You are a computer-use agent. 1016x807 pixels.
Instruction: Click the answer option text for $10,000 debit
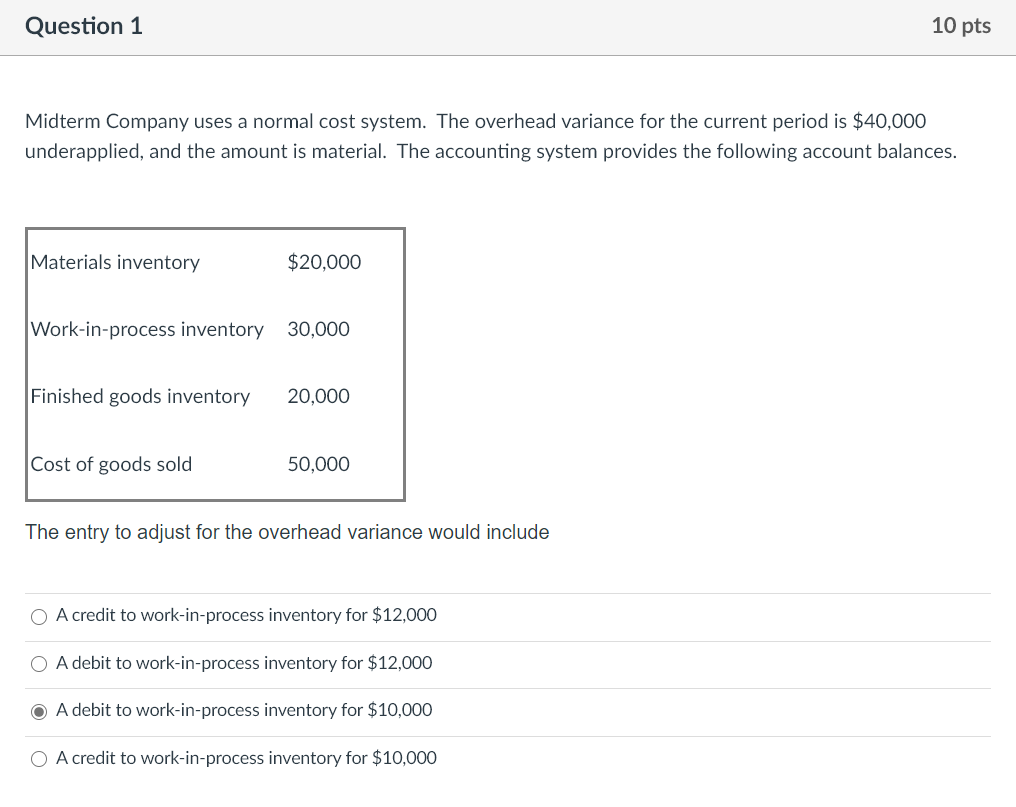pos(243,710)
